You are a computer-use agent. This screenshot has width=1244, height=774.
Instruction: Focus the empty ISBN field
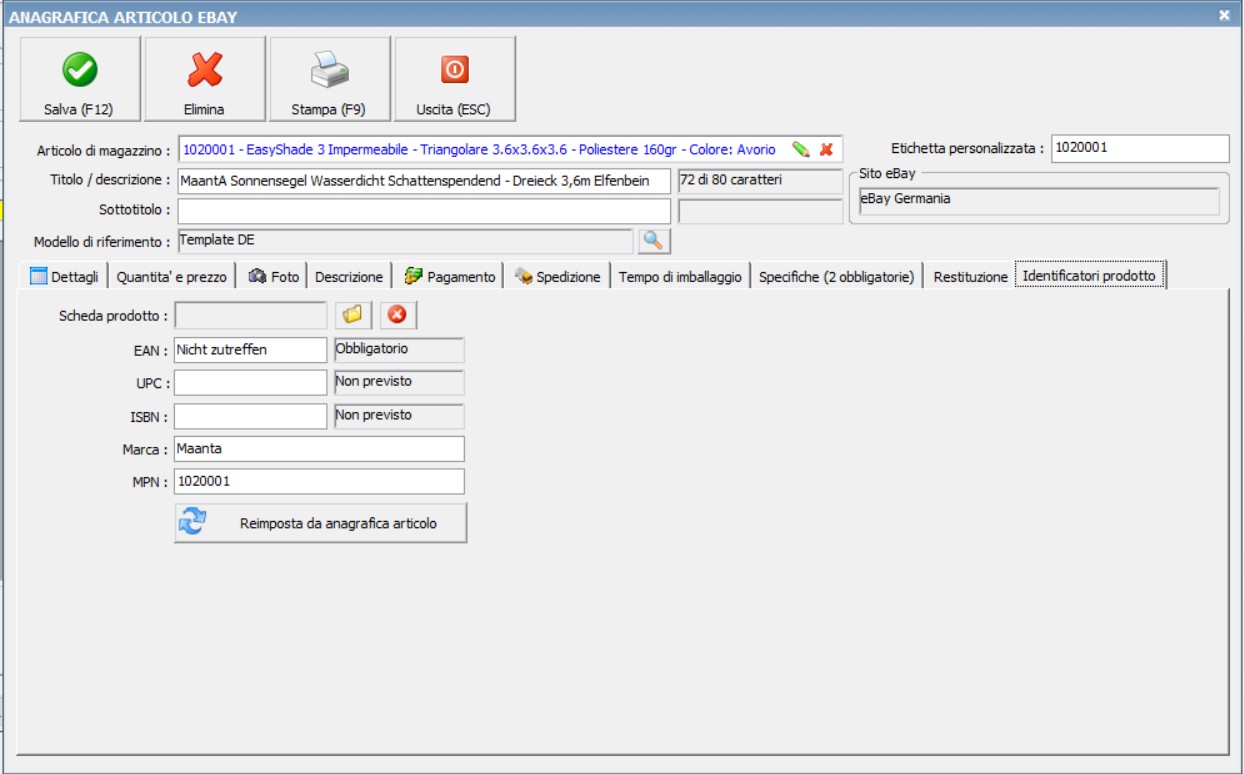pos(250,416)
